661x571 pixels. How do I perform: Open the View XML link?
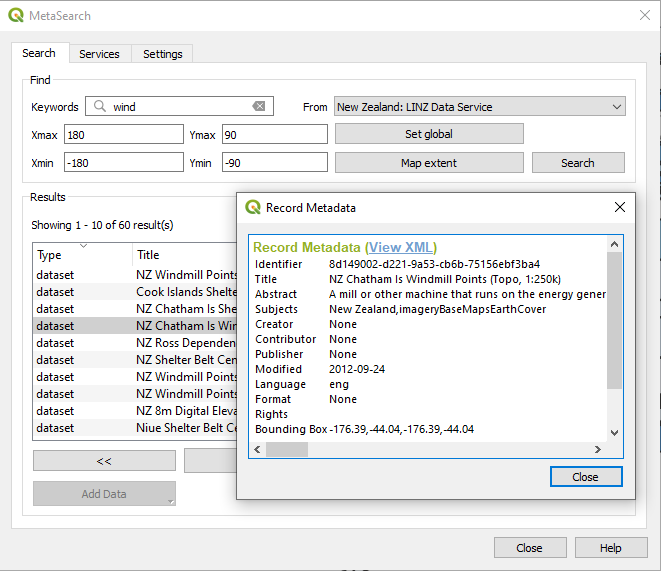point(401,248)
